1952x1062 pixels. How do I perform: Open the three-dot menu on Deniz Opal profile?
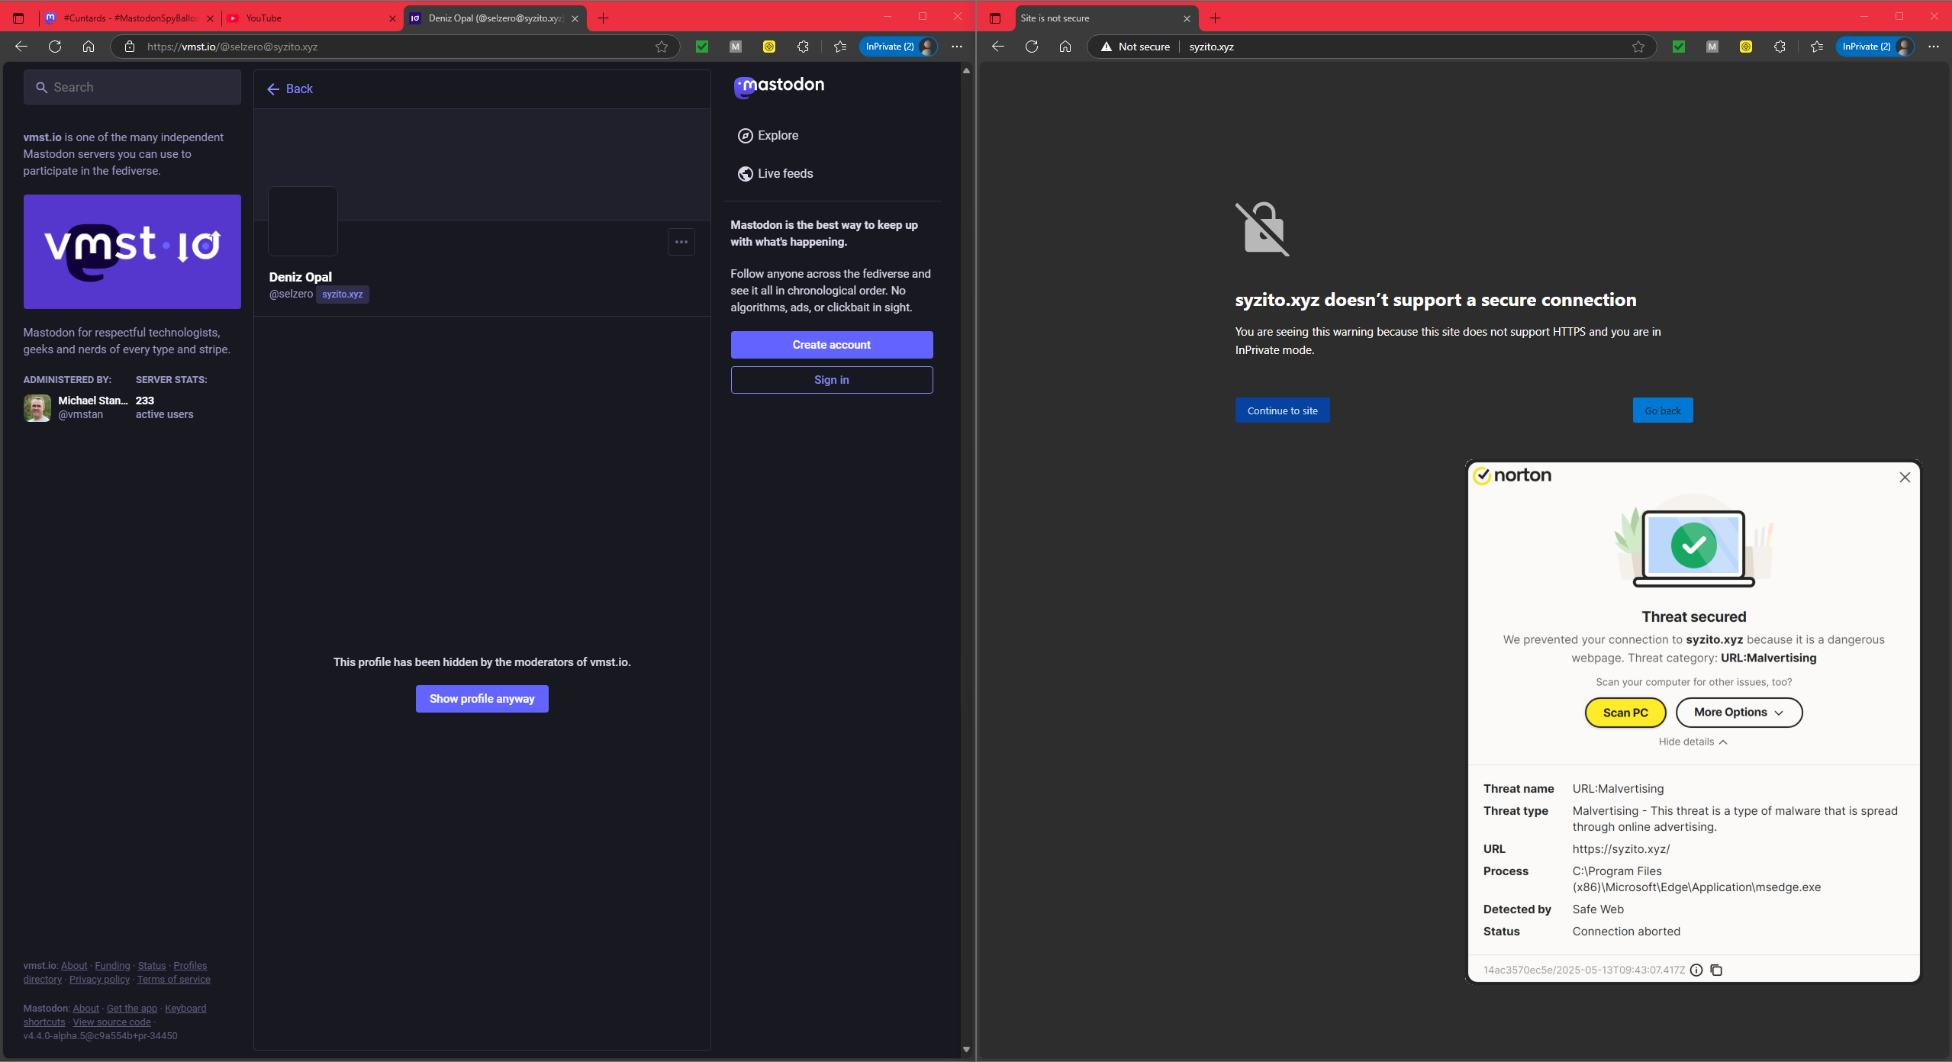(681, 242)
